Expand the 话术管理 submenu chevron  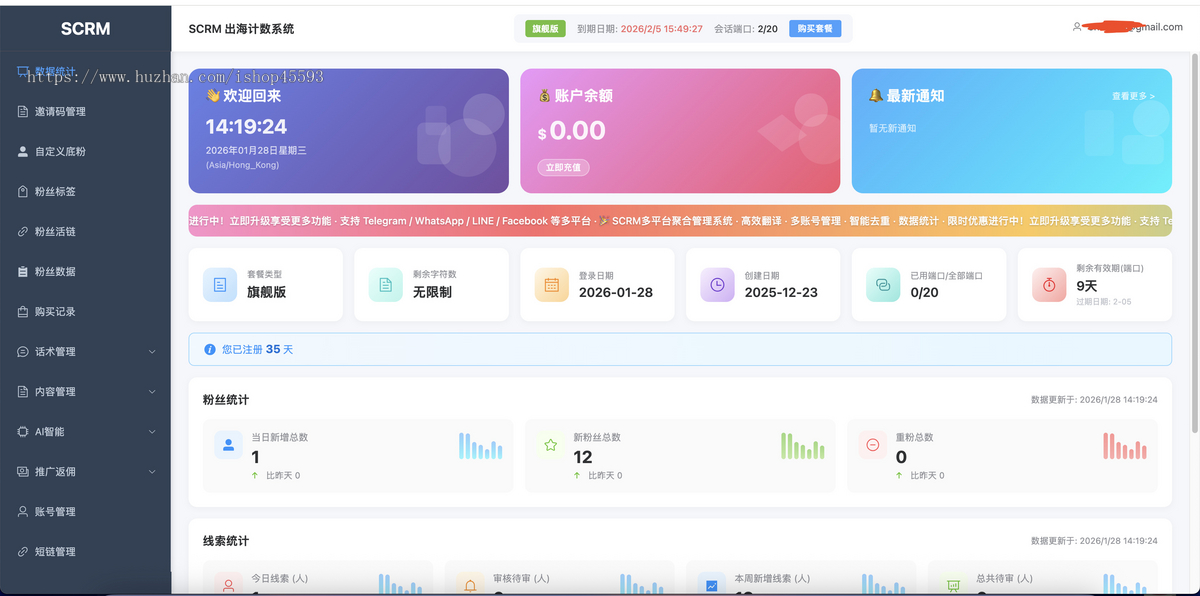(152, 352)
